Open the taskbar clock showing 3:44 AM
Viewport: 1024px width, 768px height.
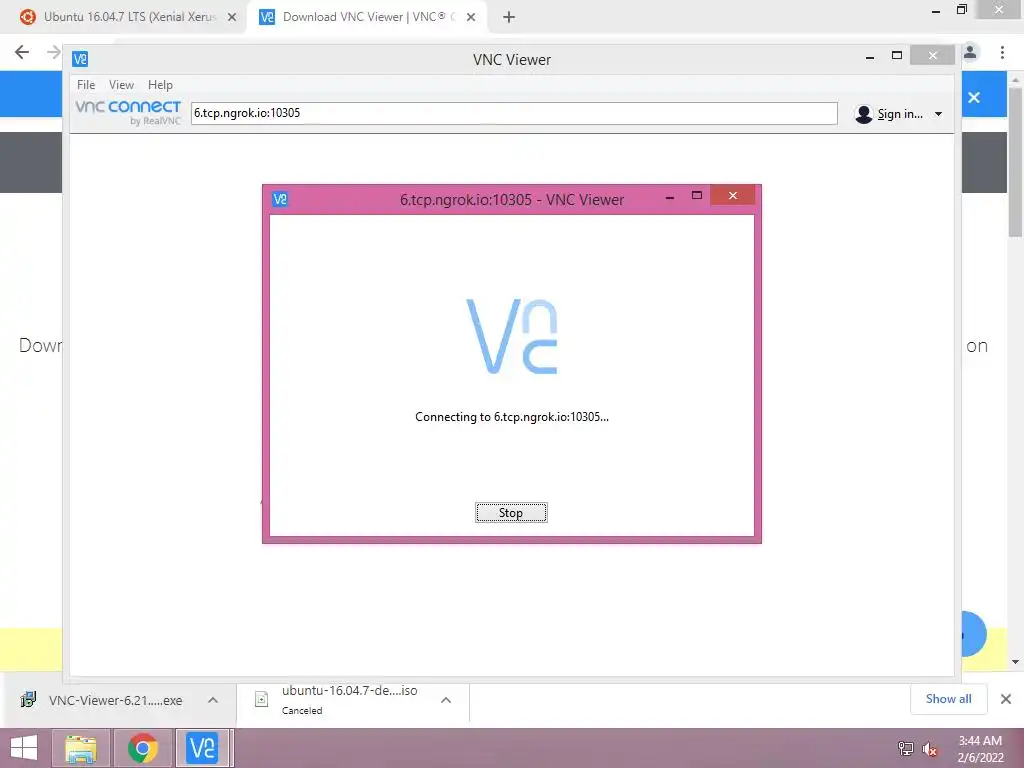coord(980,749)
